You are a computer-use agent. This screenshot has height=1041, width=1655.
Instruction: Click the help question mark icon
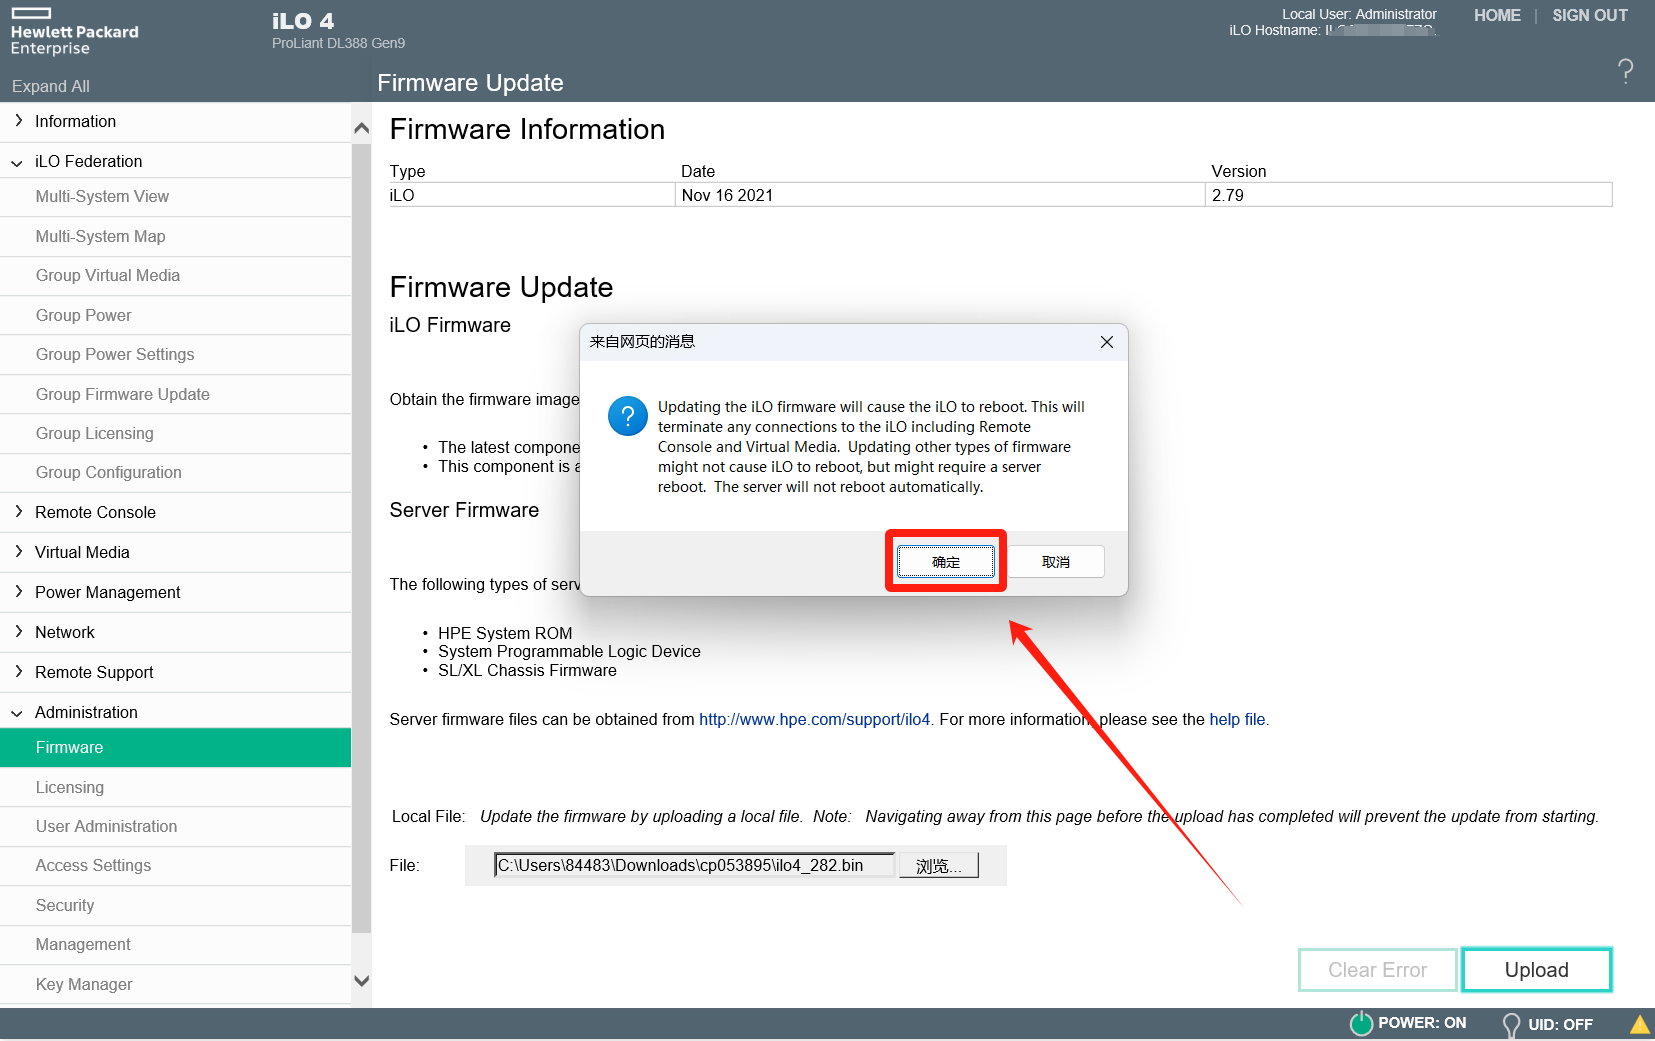click(1625, 70)
